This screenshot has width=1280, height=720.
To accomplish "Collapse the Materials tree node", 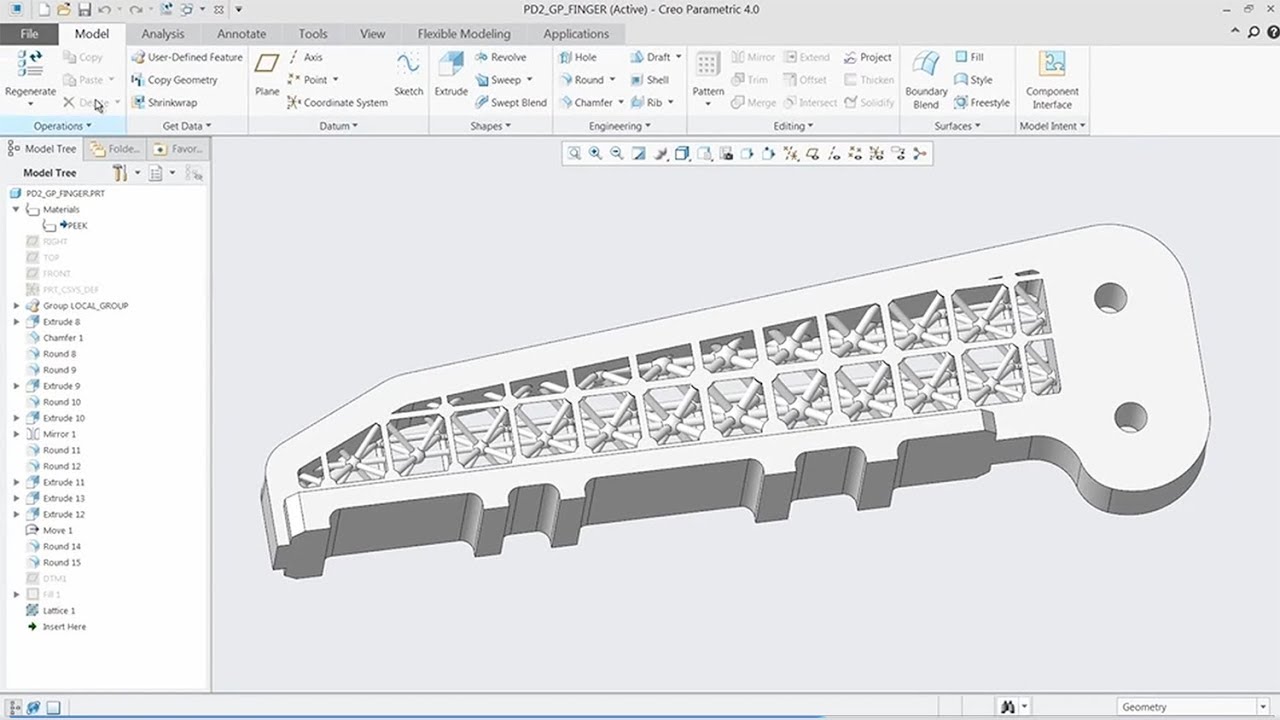I will [x=16, y=210].
